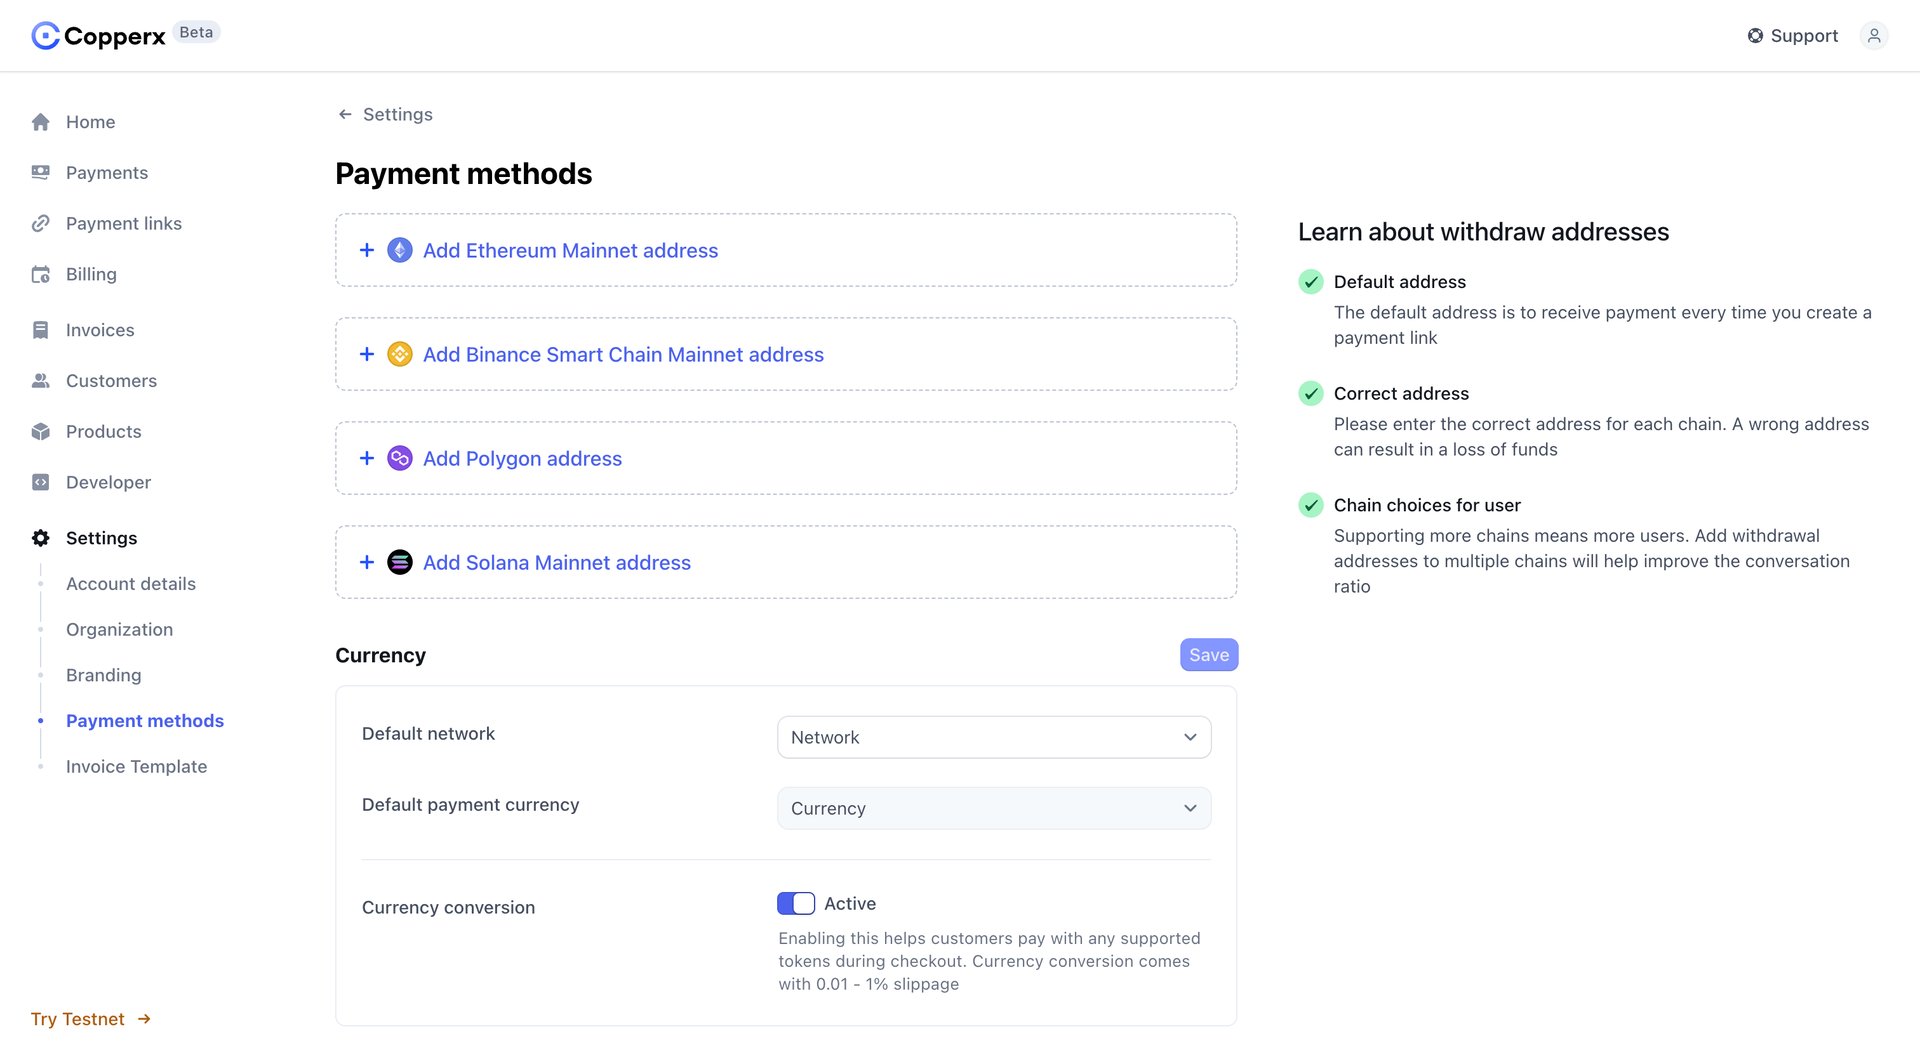Open the Default payment currency dropdown

coord(993,808)
